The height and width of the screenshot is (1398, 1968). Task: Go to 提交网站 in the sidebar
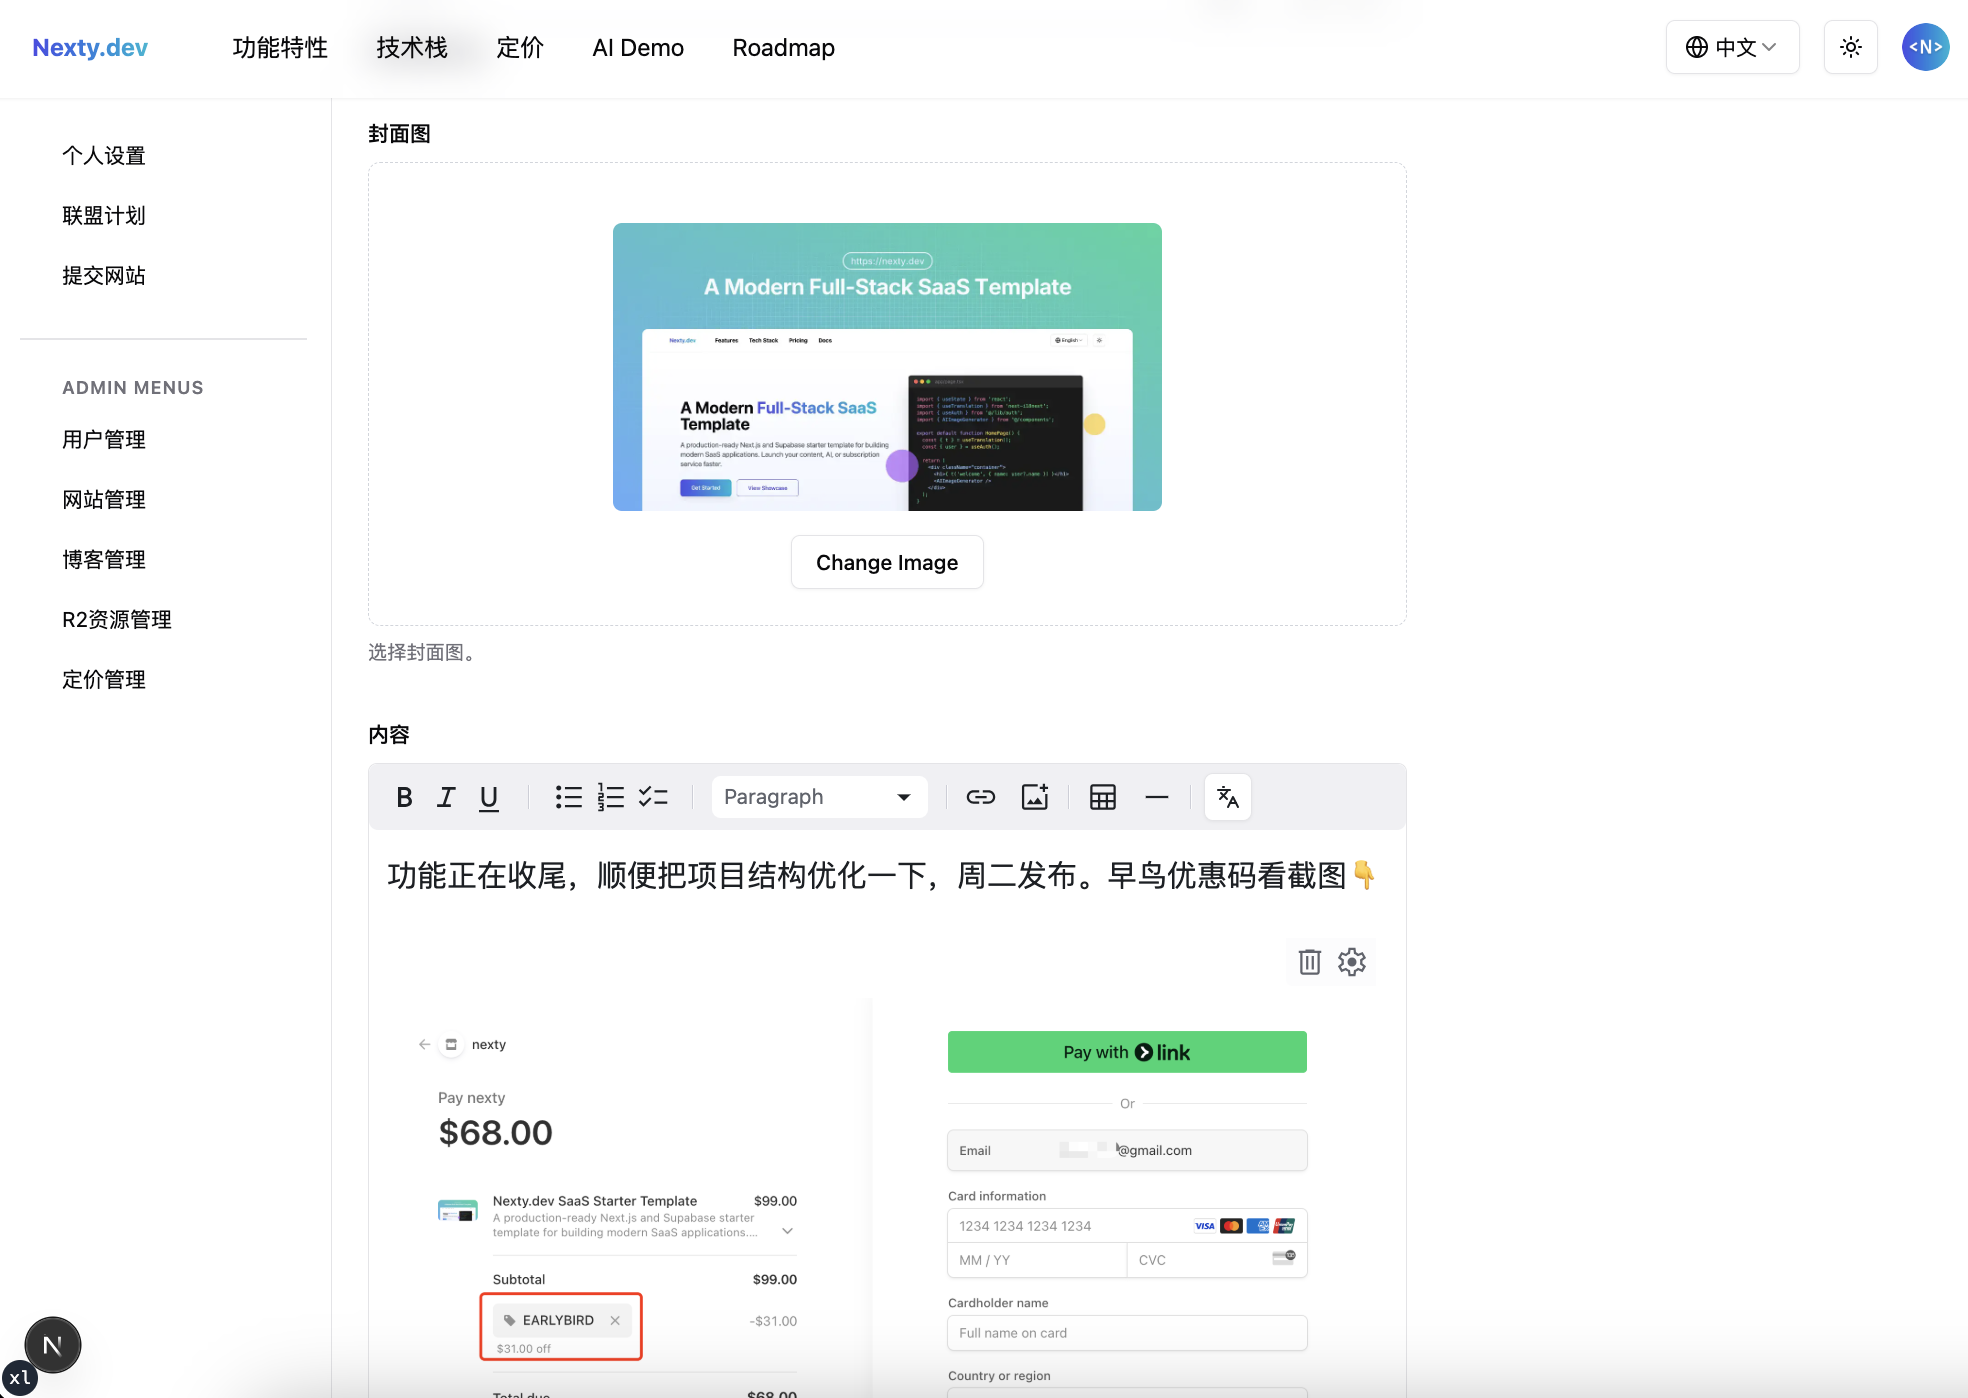104,276
